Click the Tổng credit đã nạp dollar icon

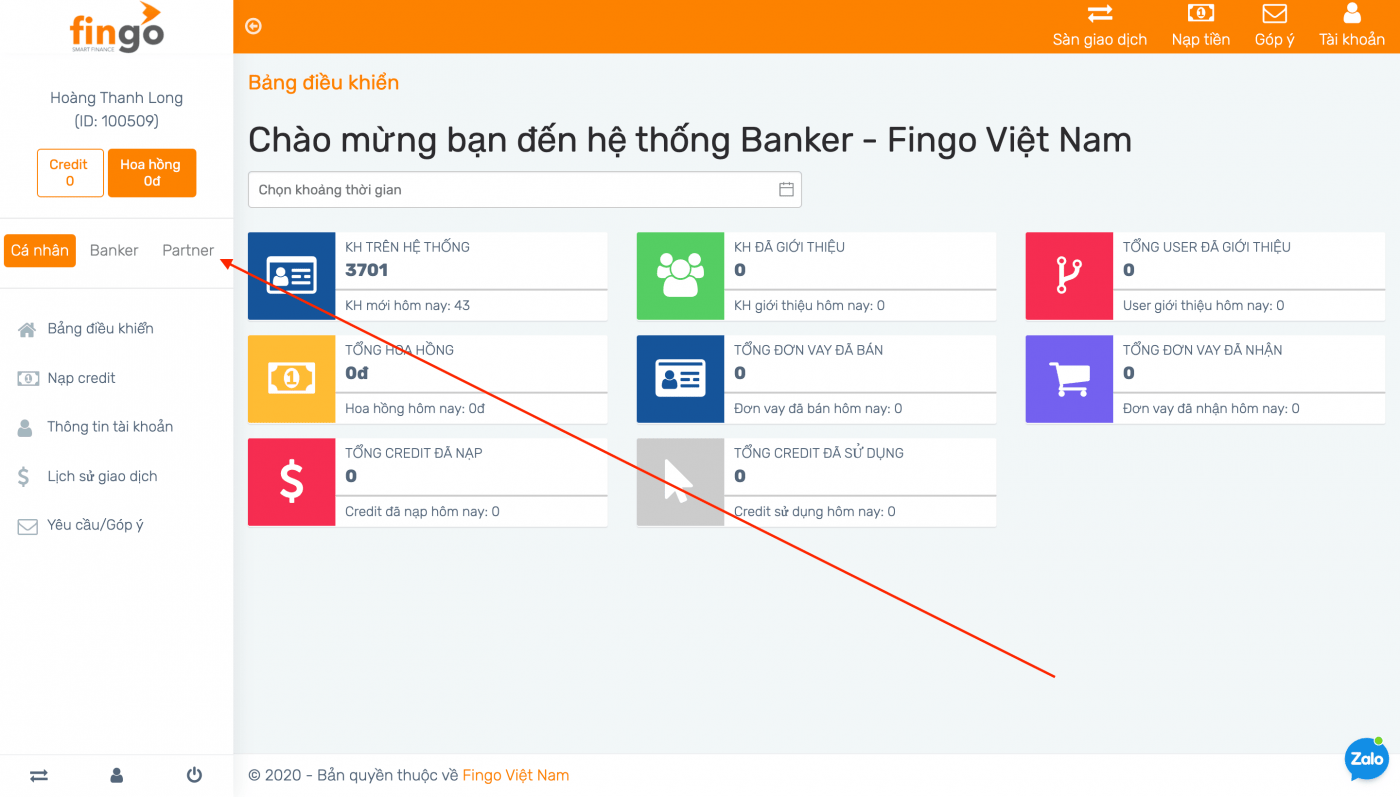point(291,482)
